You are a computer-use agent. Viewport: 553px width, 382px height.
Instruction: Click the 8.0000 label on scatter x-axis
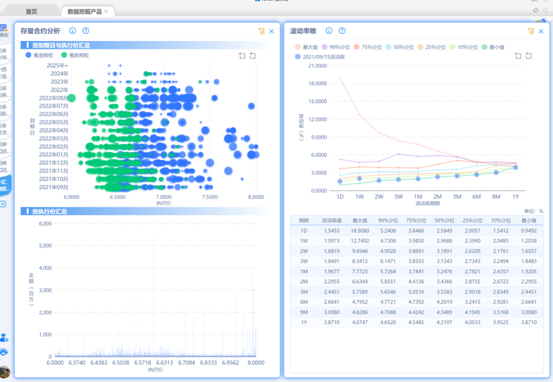pos(256,197)
